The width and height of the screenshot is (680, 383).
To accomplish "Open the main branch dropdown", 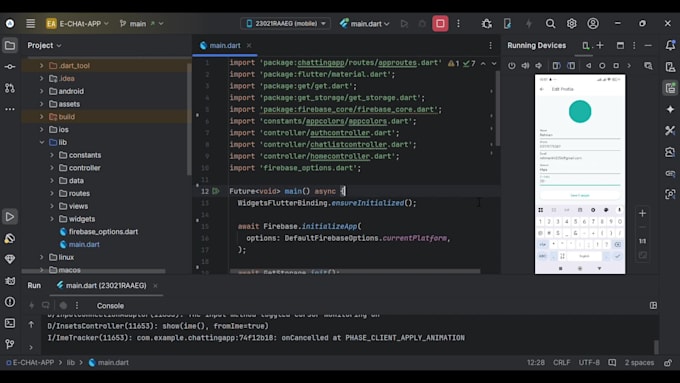I will pos(141,23).
